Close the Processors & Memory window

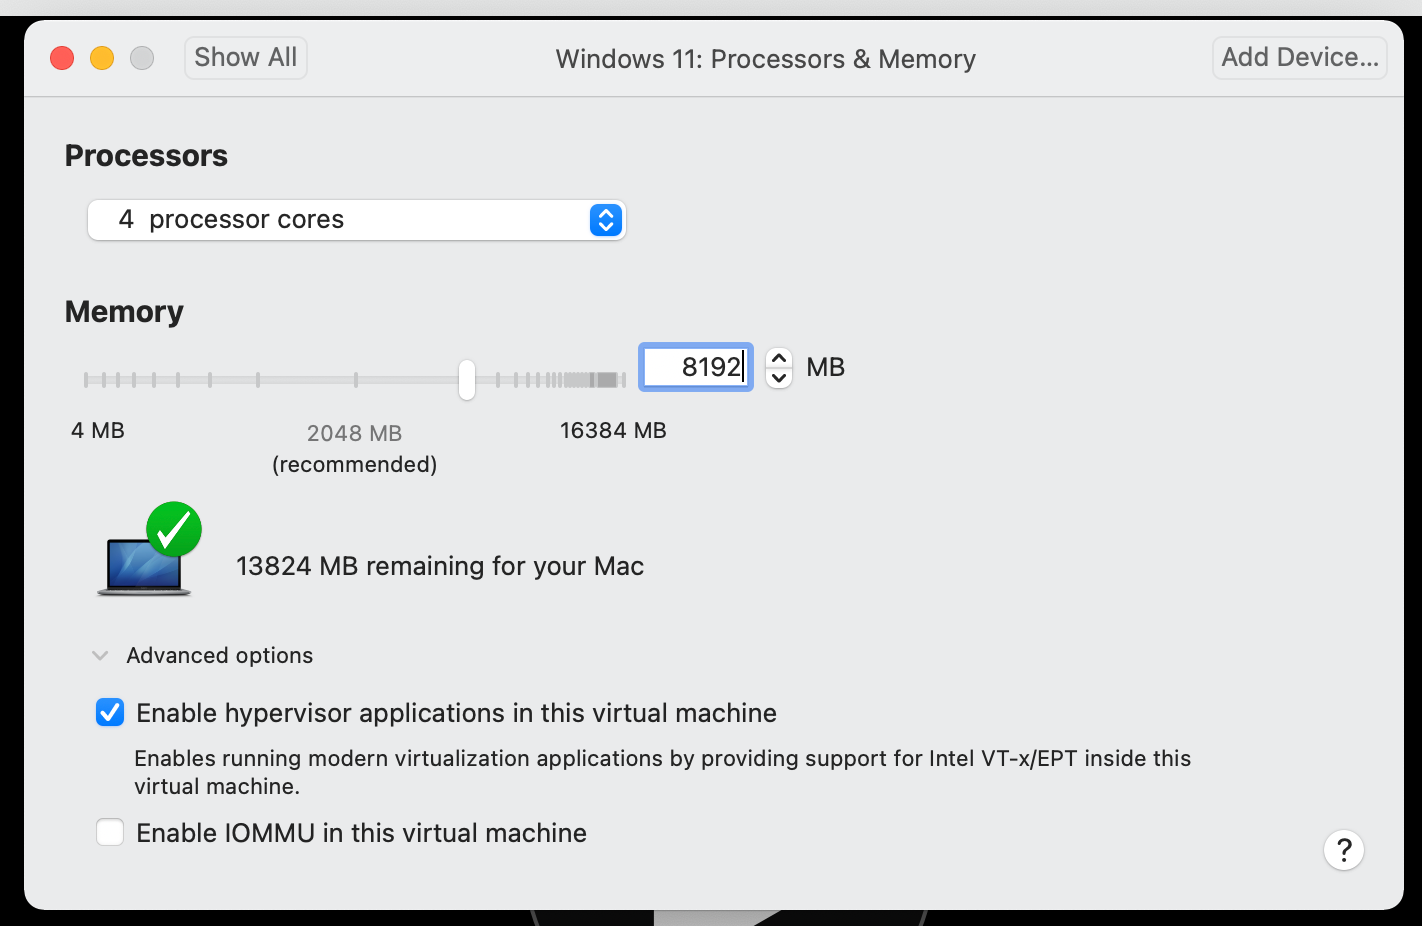62,58
